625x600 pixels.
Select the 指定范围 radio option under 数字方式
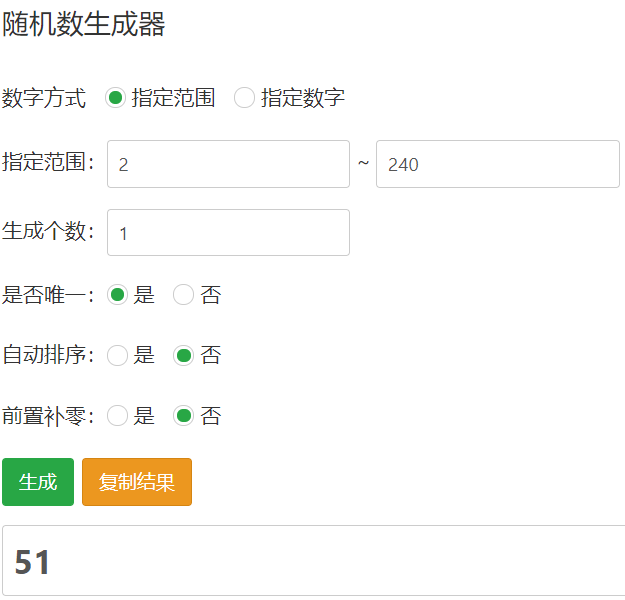pyautogui.click(x=116, y=98)
